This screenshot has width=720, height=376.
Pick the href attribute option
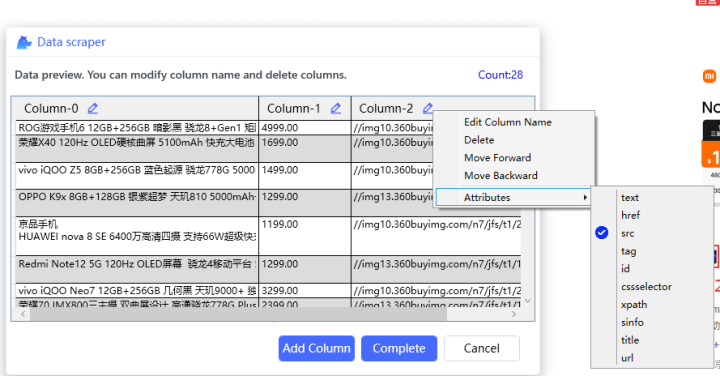click(630, 215)
